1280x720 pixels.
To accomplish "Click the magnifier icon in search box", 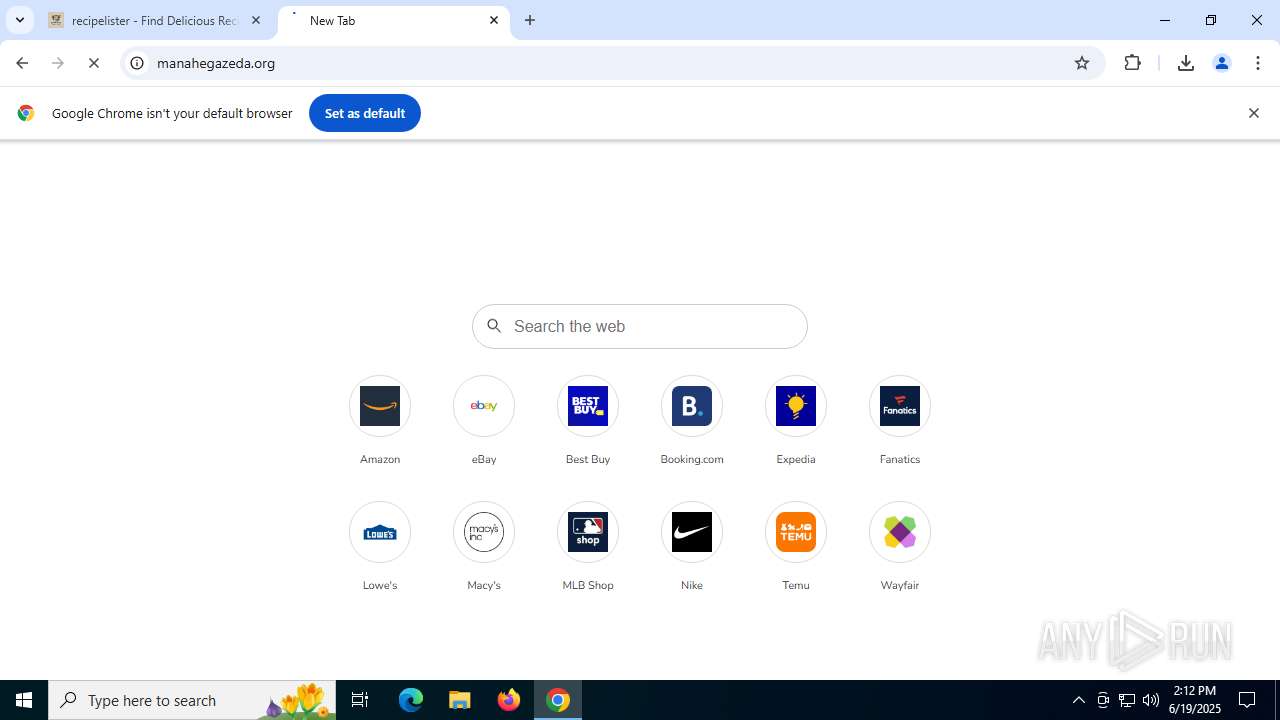I will 494,326.
